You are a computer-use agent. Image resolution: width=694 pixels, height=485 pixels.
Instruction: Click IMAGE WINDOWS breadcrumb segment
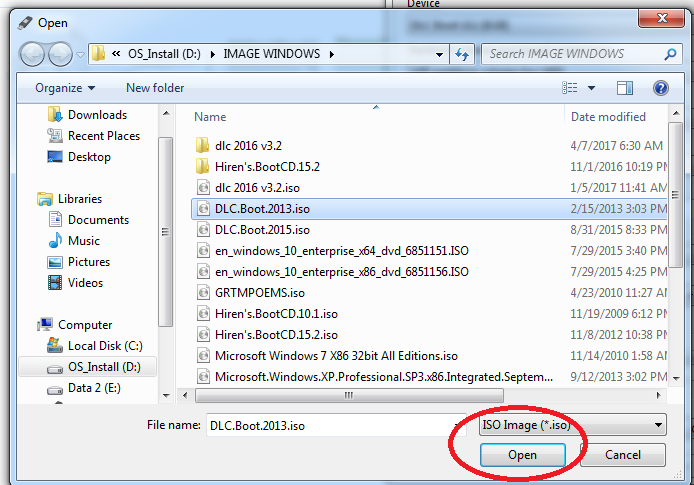[x=271, y=54]
